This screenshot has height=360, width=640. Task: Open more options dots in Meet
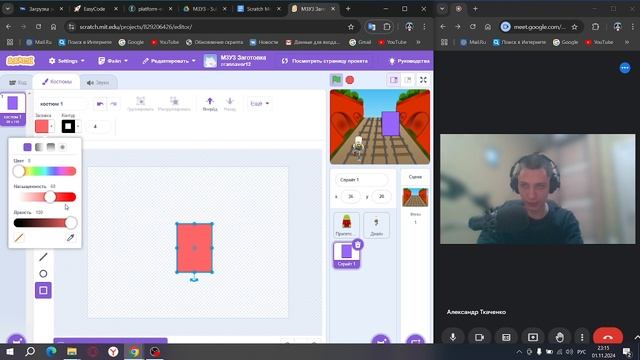coord(582,337)
